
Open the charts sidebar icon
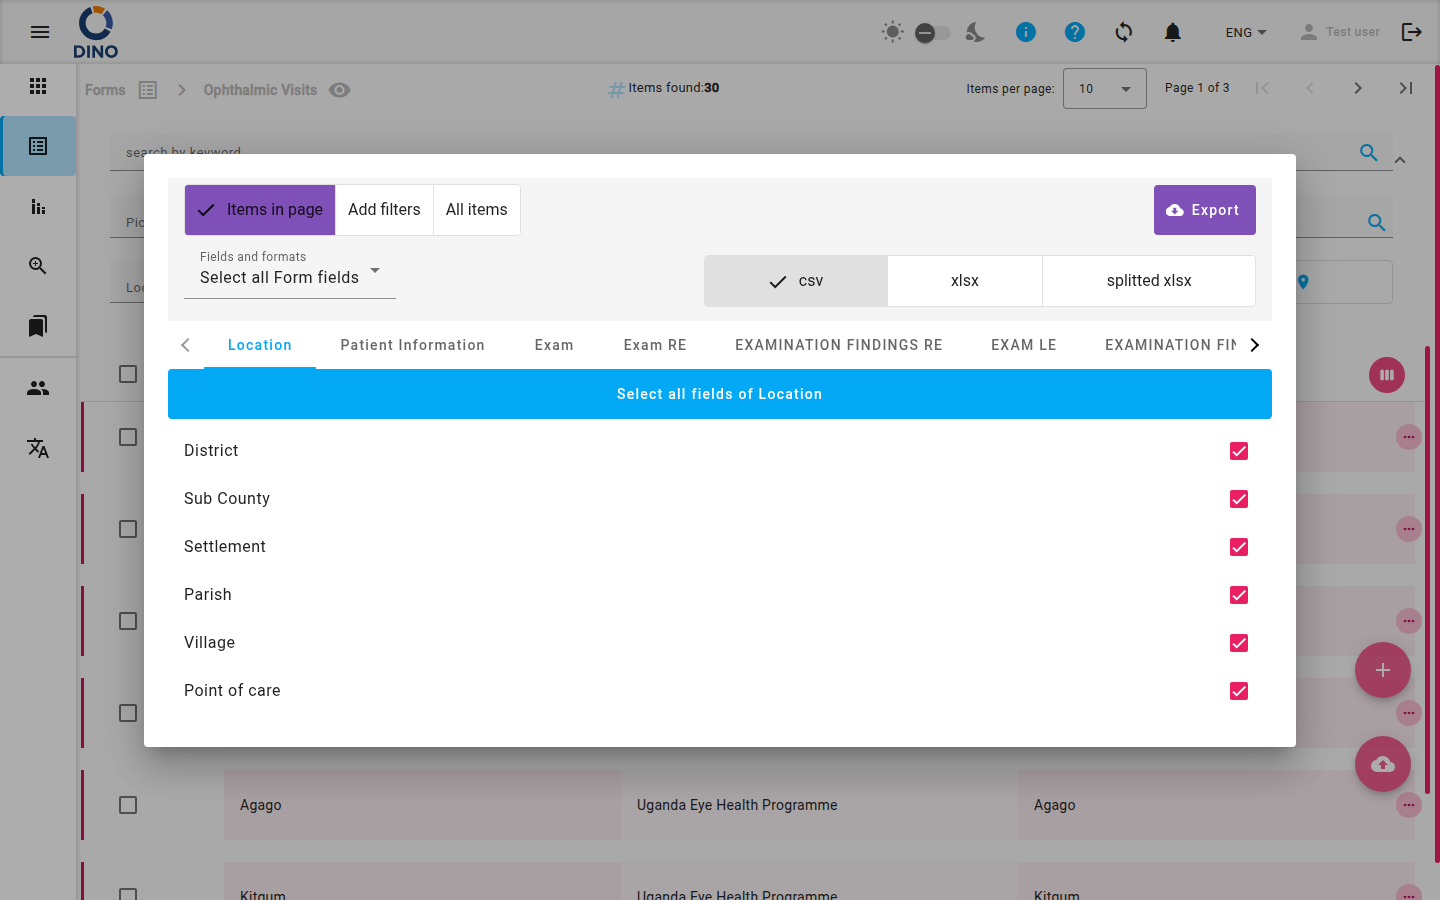38,207
